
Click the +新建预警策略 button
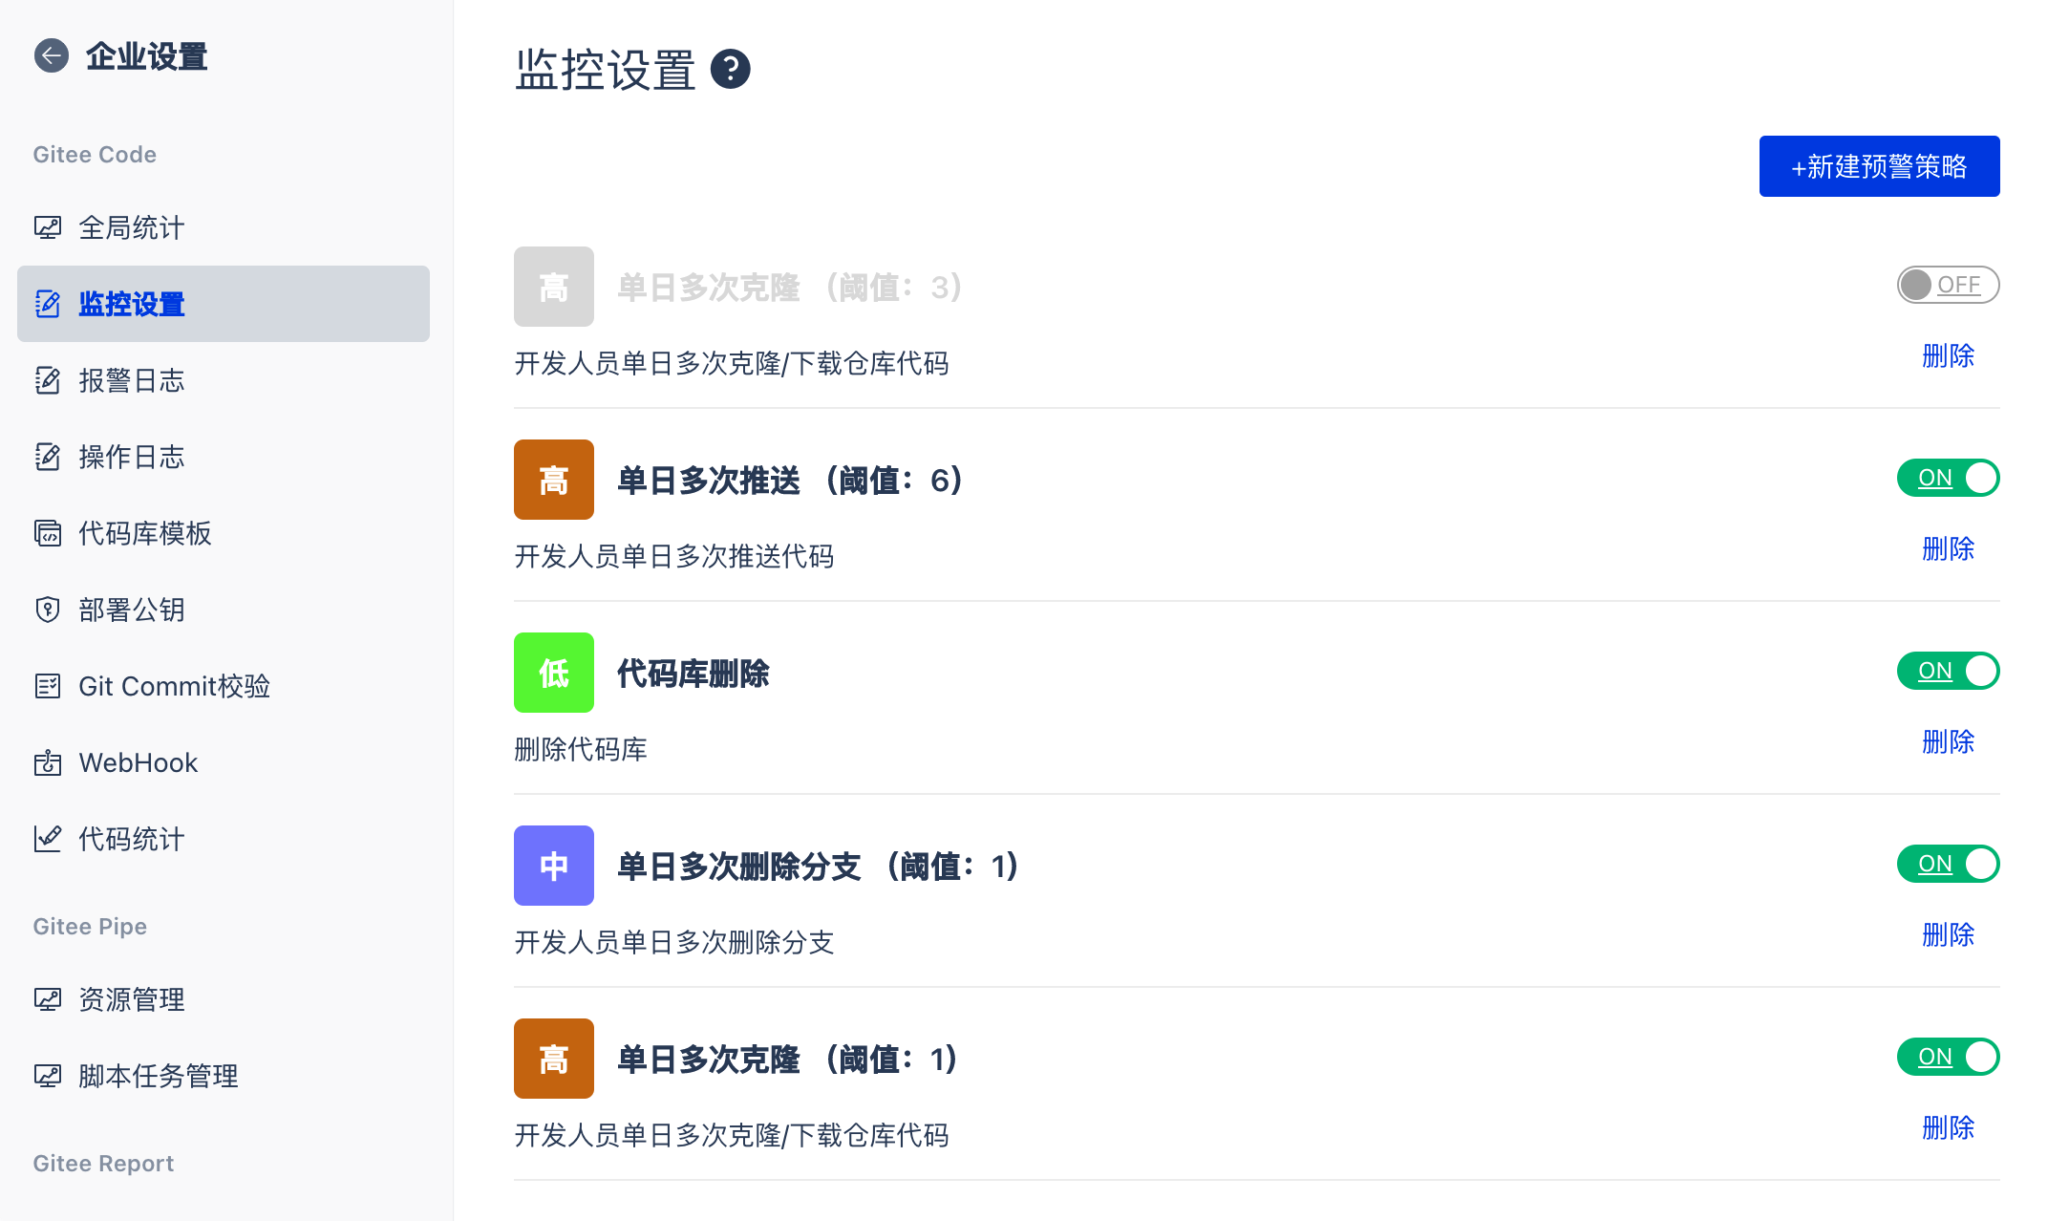coord(1879,166)
